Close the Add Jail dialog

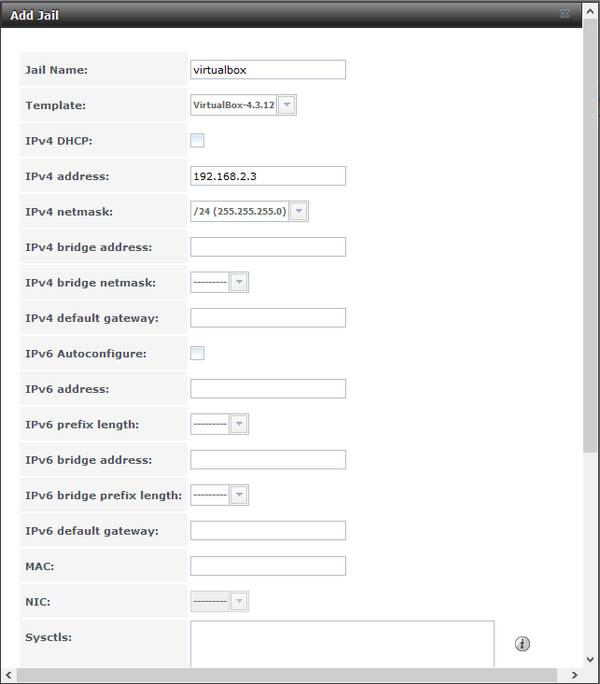[564, 14]
